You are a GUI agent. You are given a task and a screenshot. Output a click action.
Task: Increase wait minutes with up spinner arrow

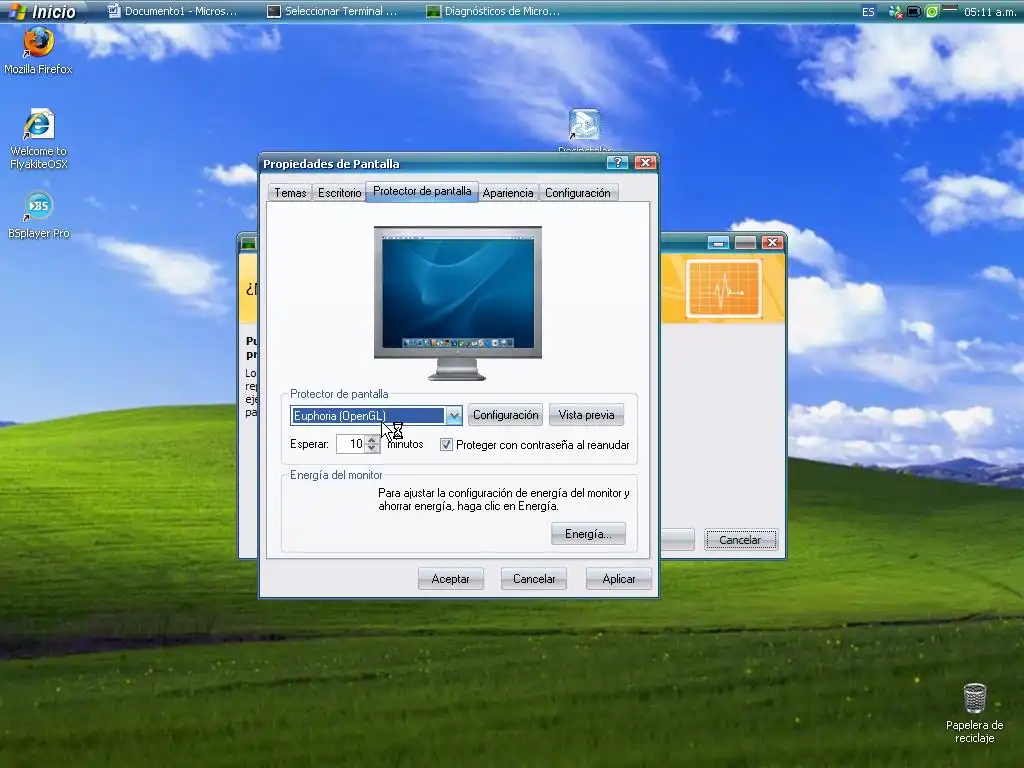pyautogui.click(x=372, y=440)
